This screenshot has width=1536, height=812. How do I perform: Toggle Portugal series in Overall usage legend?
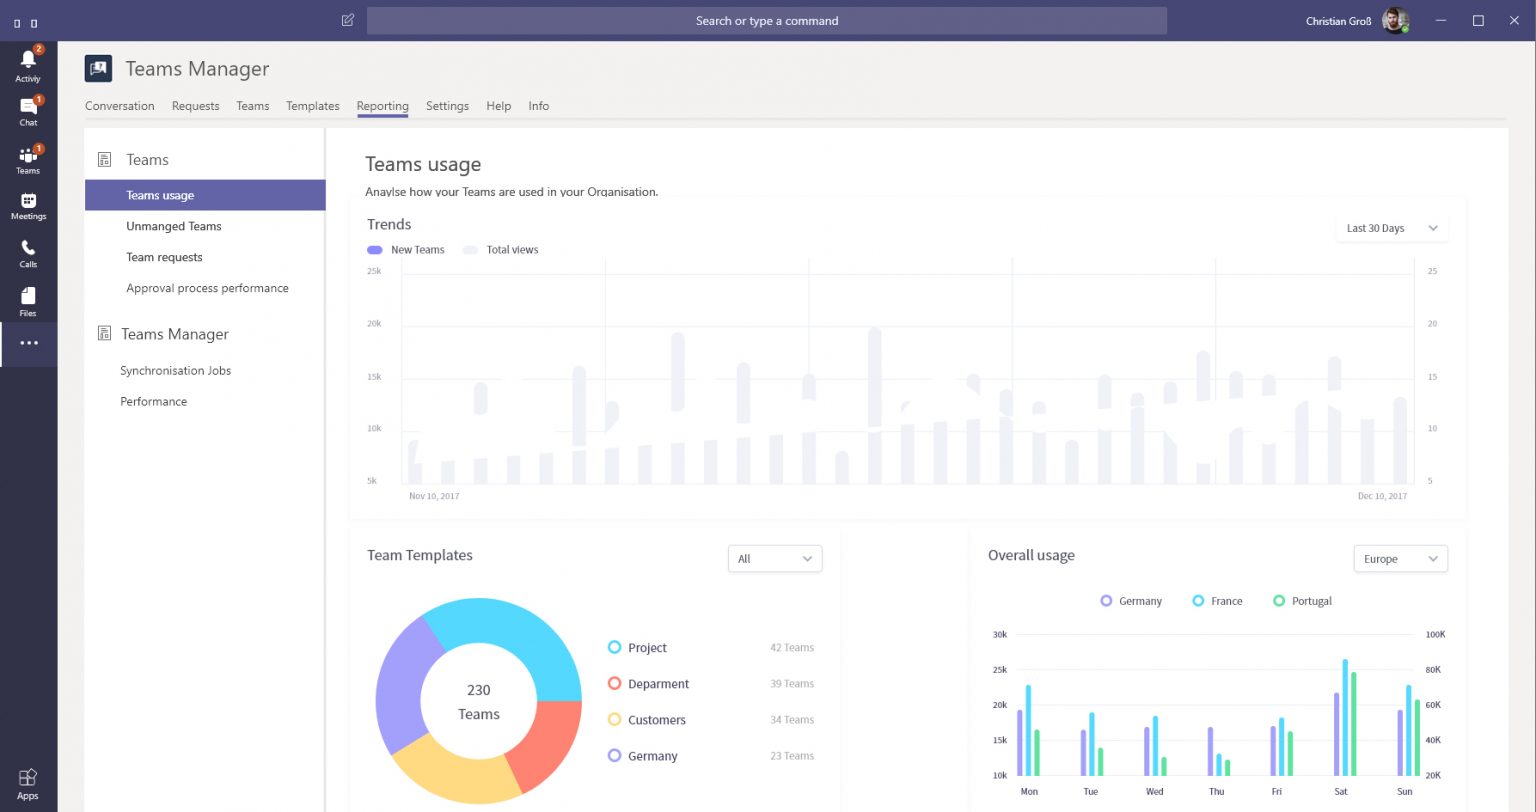[x=1303, y=601]
